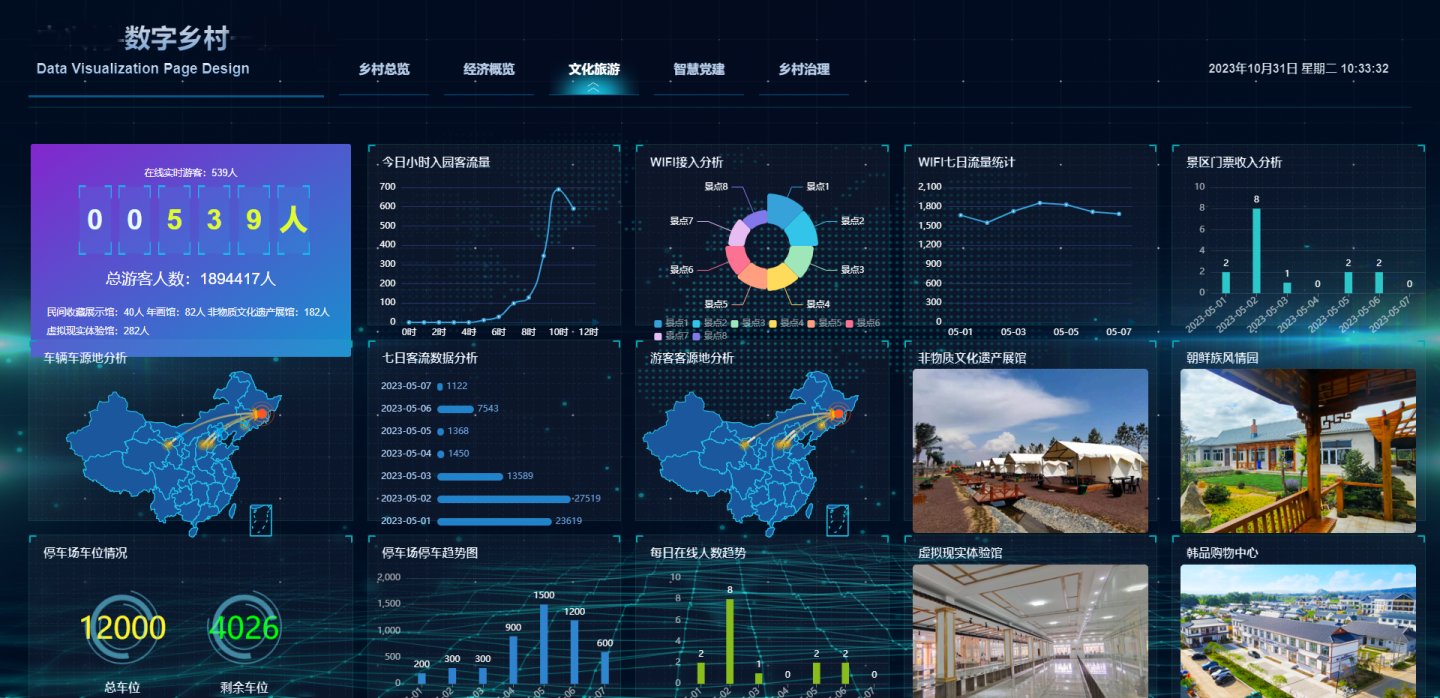The width and height of the screenshot is (1440, 698).
Task: Switch to the 乡村总览 tab
Action: [384, 69]
